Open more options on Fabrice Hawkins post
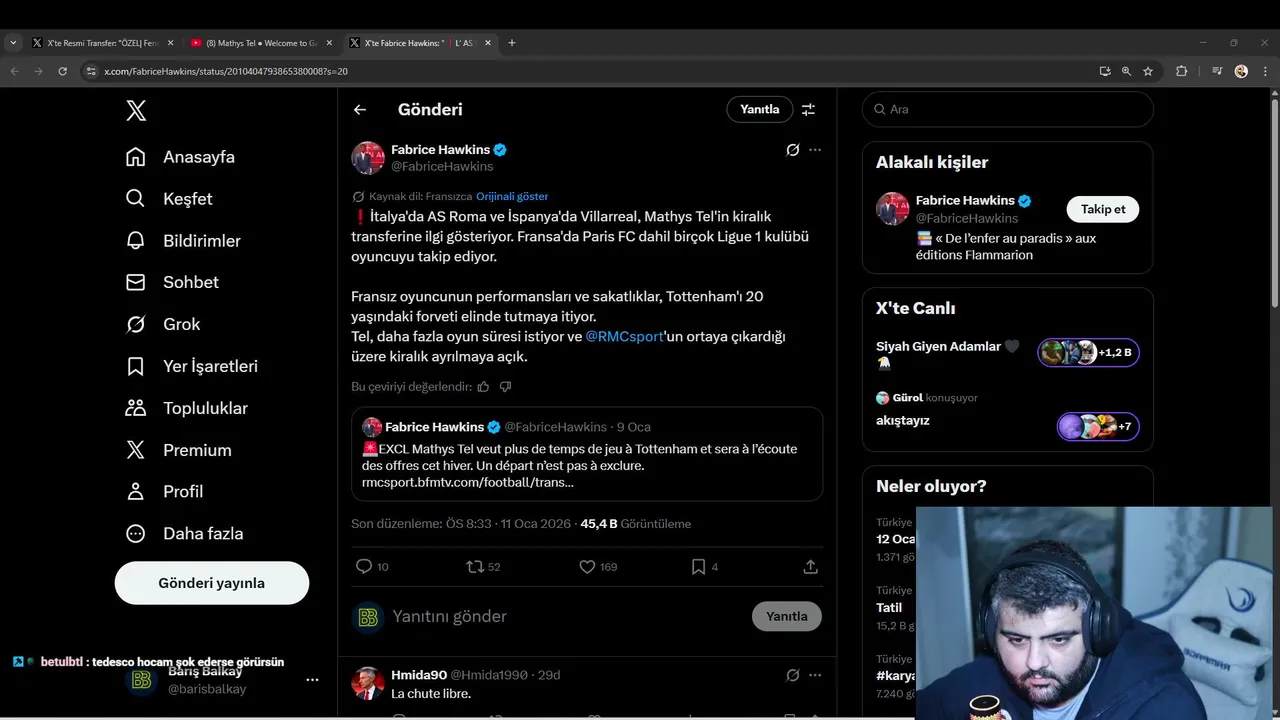This screenshot has height=720, width=1280. (x=815, y=150)
